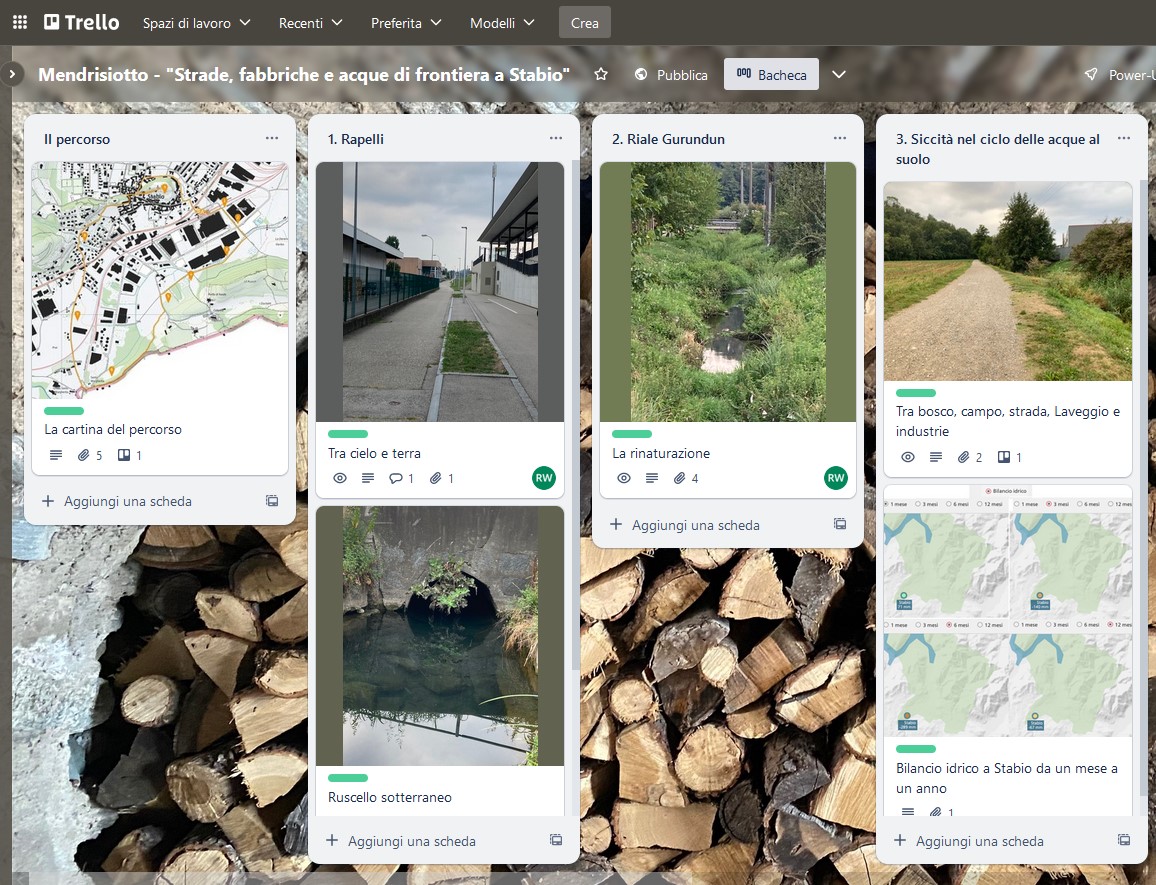
Task: Click the Trello home logo
Action: [82, 22]
